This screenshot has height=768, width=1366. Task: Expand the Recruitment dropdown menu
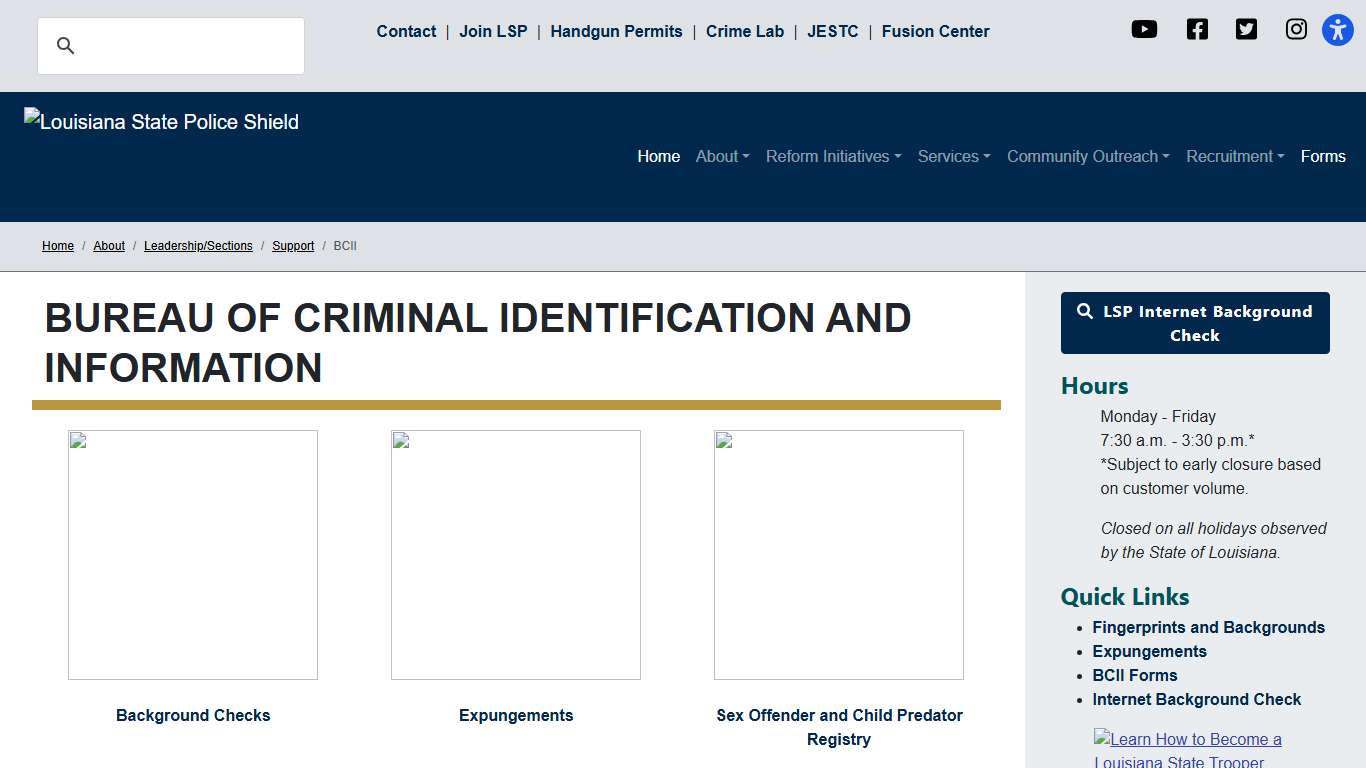pyautogui.click(x=1234, y=157)
